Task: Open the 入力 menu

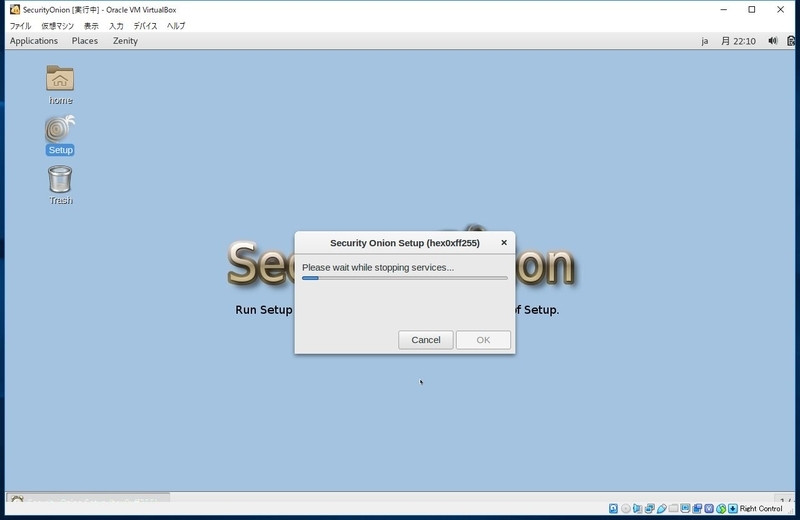Action: 116,26
